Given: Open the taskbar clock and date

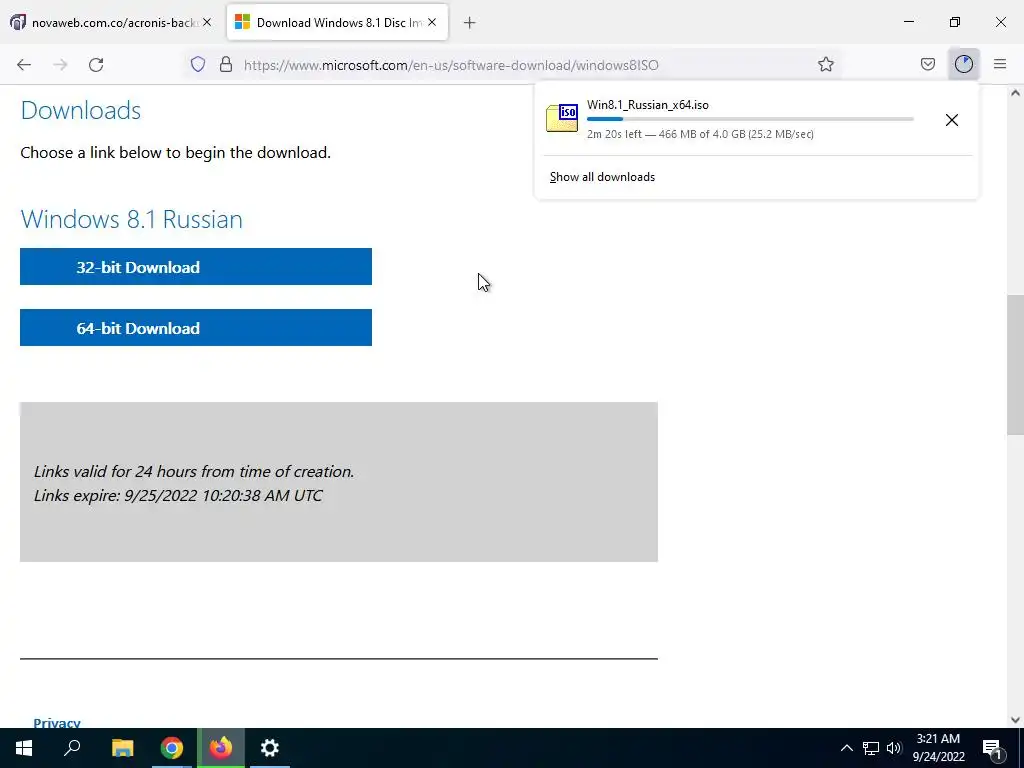Looking at the screenshot, I should (x=938, y=748).
